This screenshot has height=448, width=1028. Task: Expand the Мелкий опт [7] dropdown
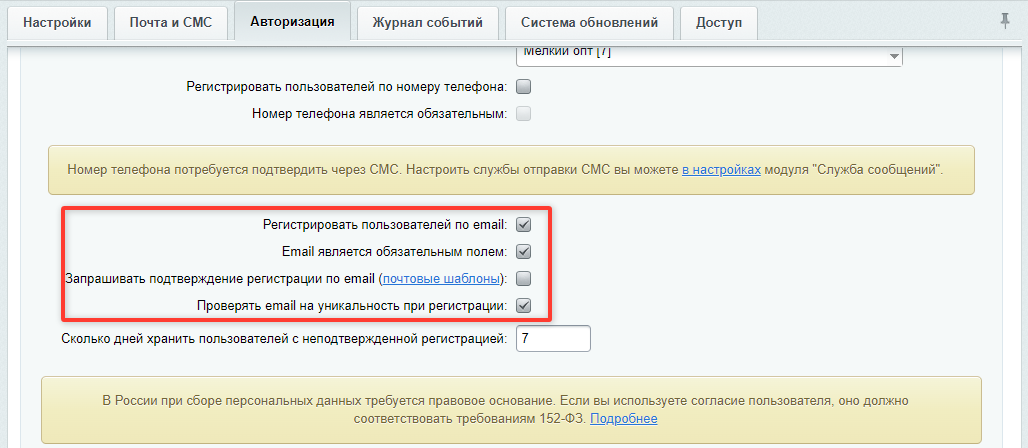pyautogui.click(x=709, y=55)
